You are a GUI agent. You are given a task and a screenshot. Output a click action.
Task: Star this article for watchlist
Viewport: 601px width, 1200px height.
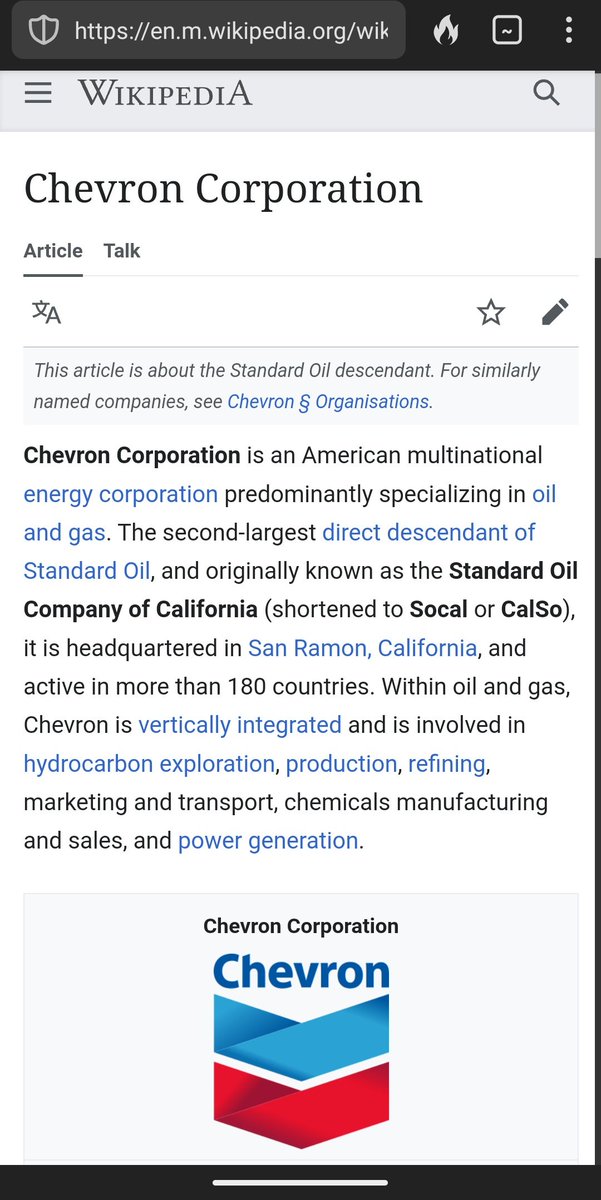(491, 312)
